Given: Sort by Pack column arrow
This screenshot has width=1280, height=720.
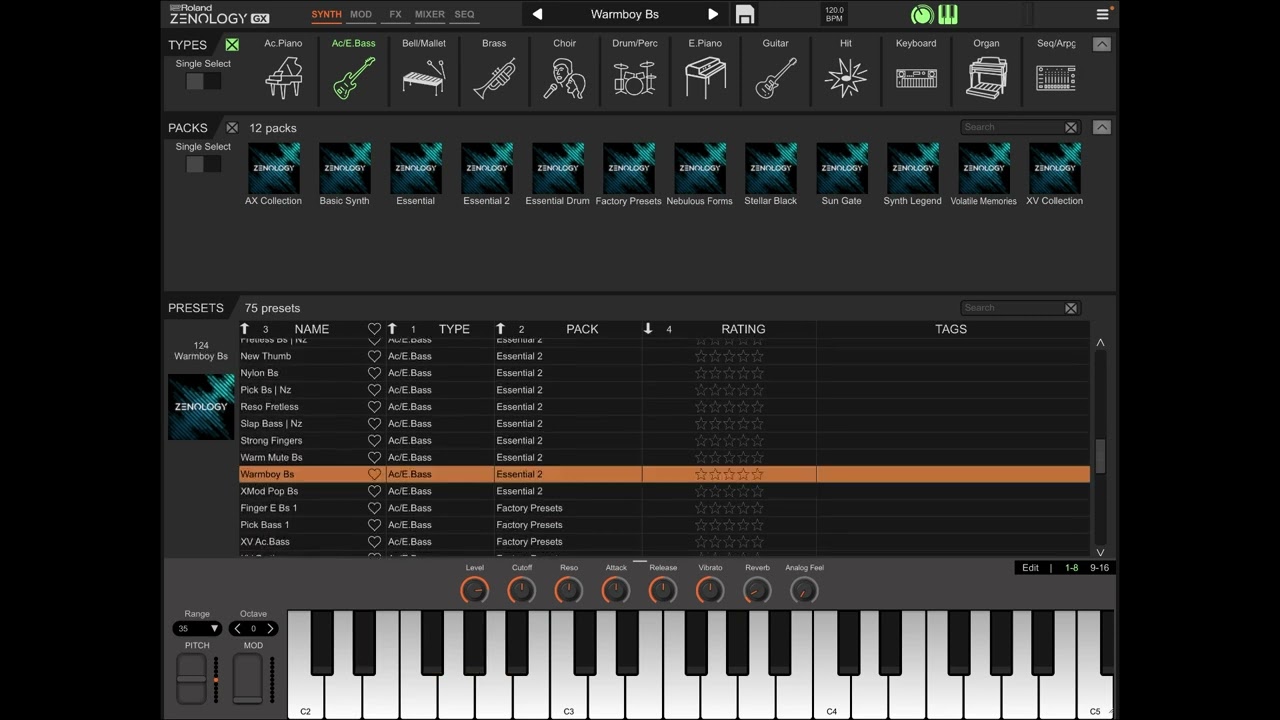Looking at the screenshot, I should tap(500, 329).
